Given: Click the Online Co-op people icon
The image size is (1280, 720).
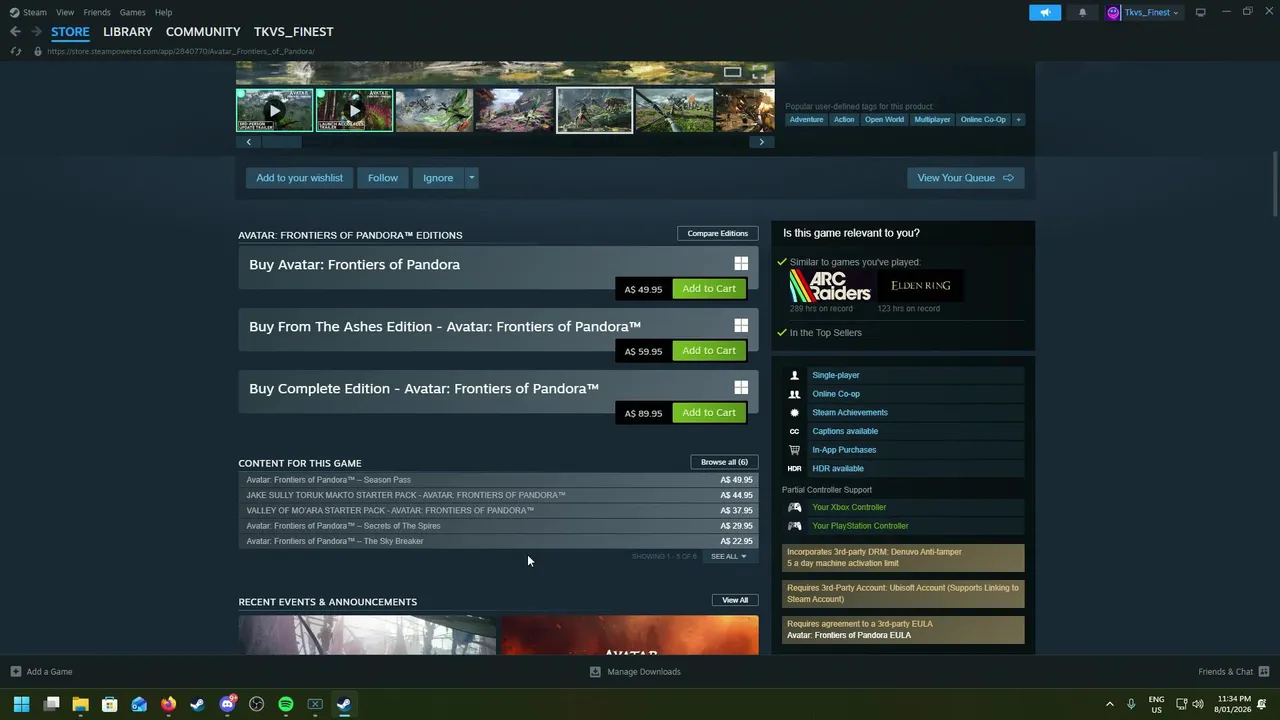Looking at the screenshot, I should click(x=794, y=394).
